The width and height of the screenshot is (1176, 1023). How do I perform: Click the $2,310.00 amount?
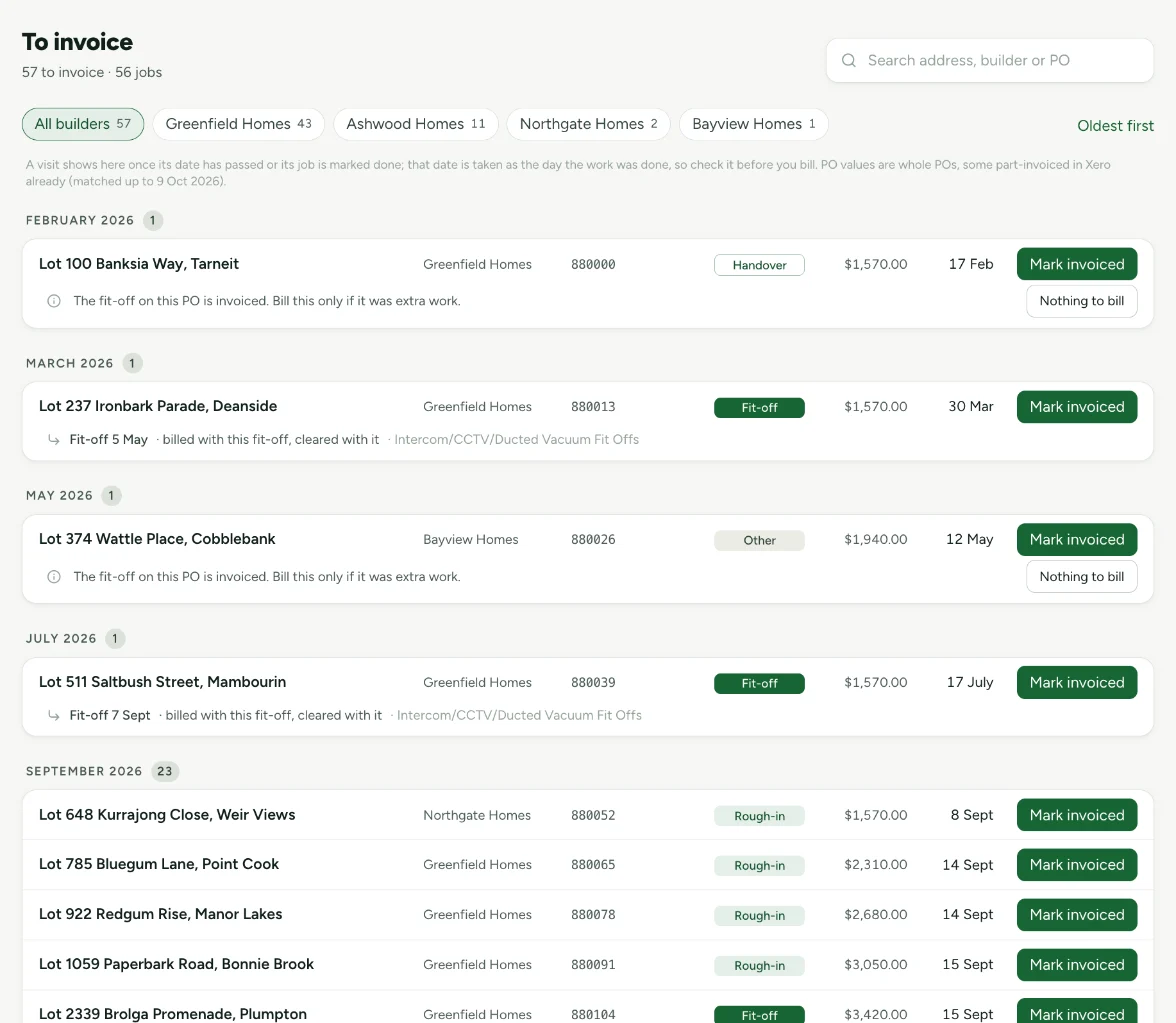(x=875, y=865)
